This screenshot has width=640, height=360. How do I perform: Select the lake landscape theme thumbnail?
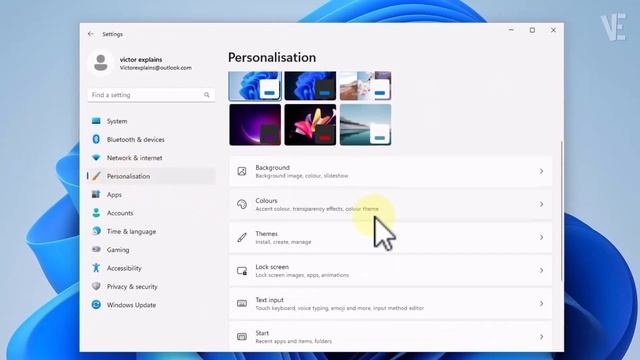coord(365,124)
